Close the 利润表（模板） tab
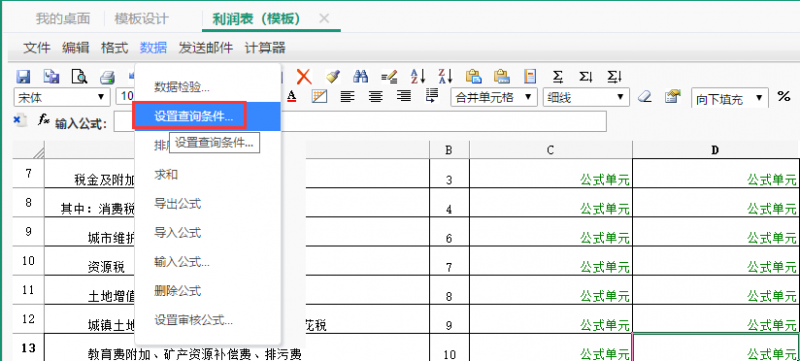800x361 pixels. (x=324, y=19)
